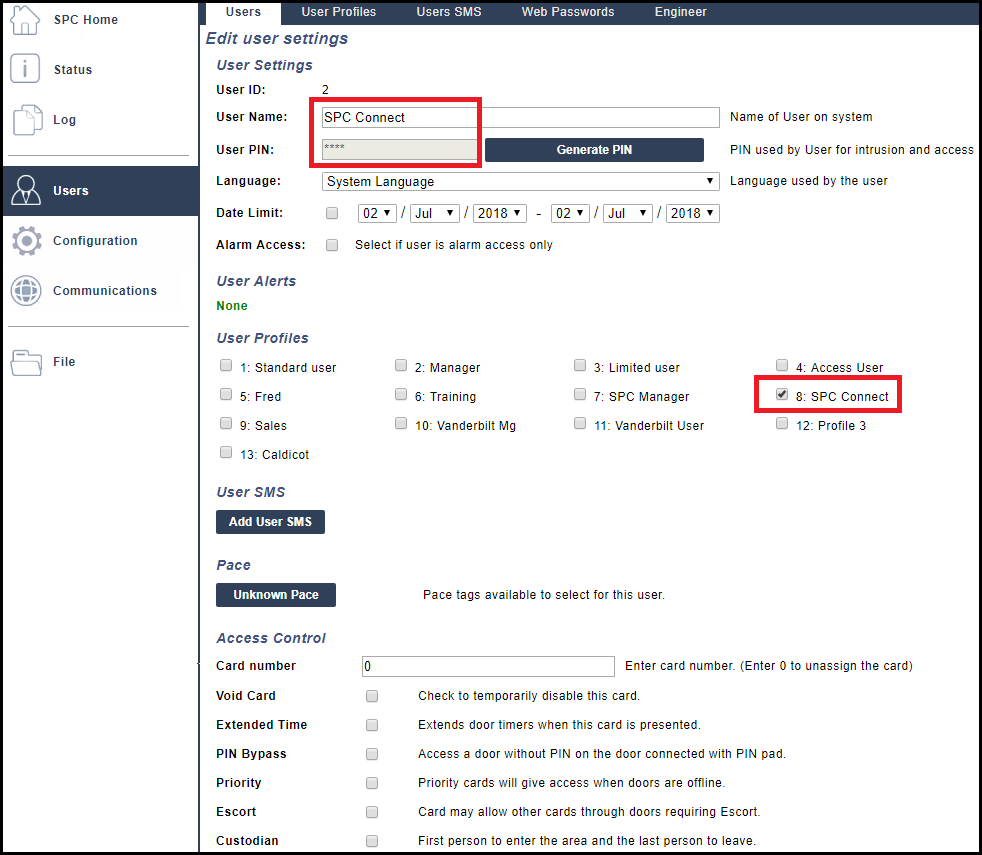Viewport: 982px width, 855px height.
Task: Uncheck the 8: SPC Connect profile
Action: pos(782,396)
